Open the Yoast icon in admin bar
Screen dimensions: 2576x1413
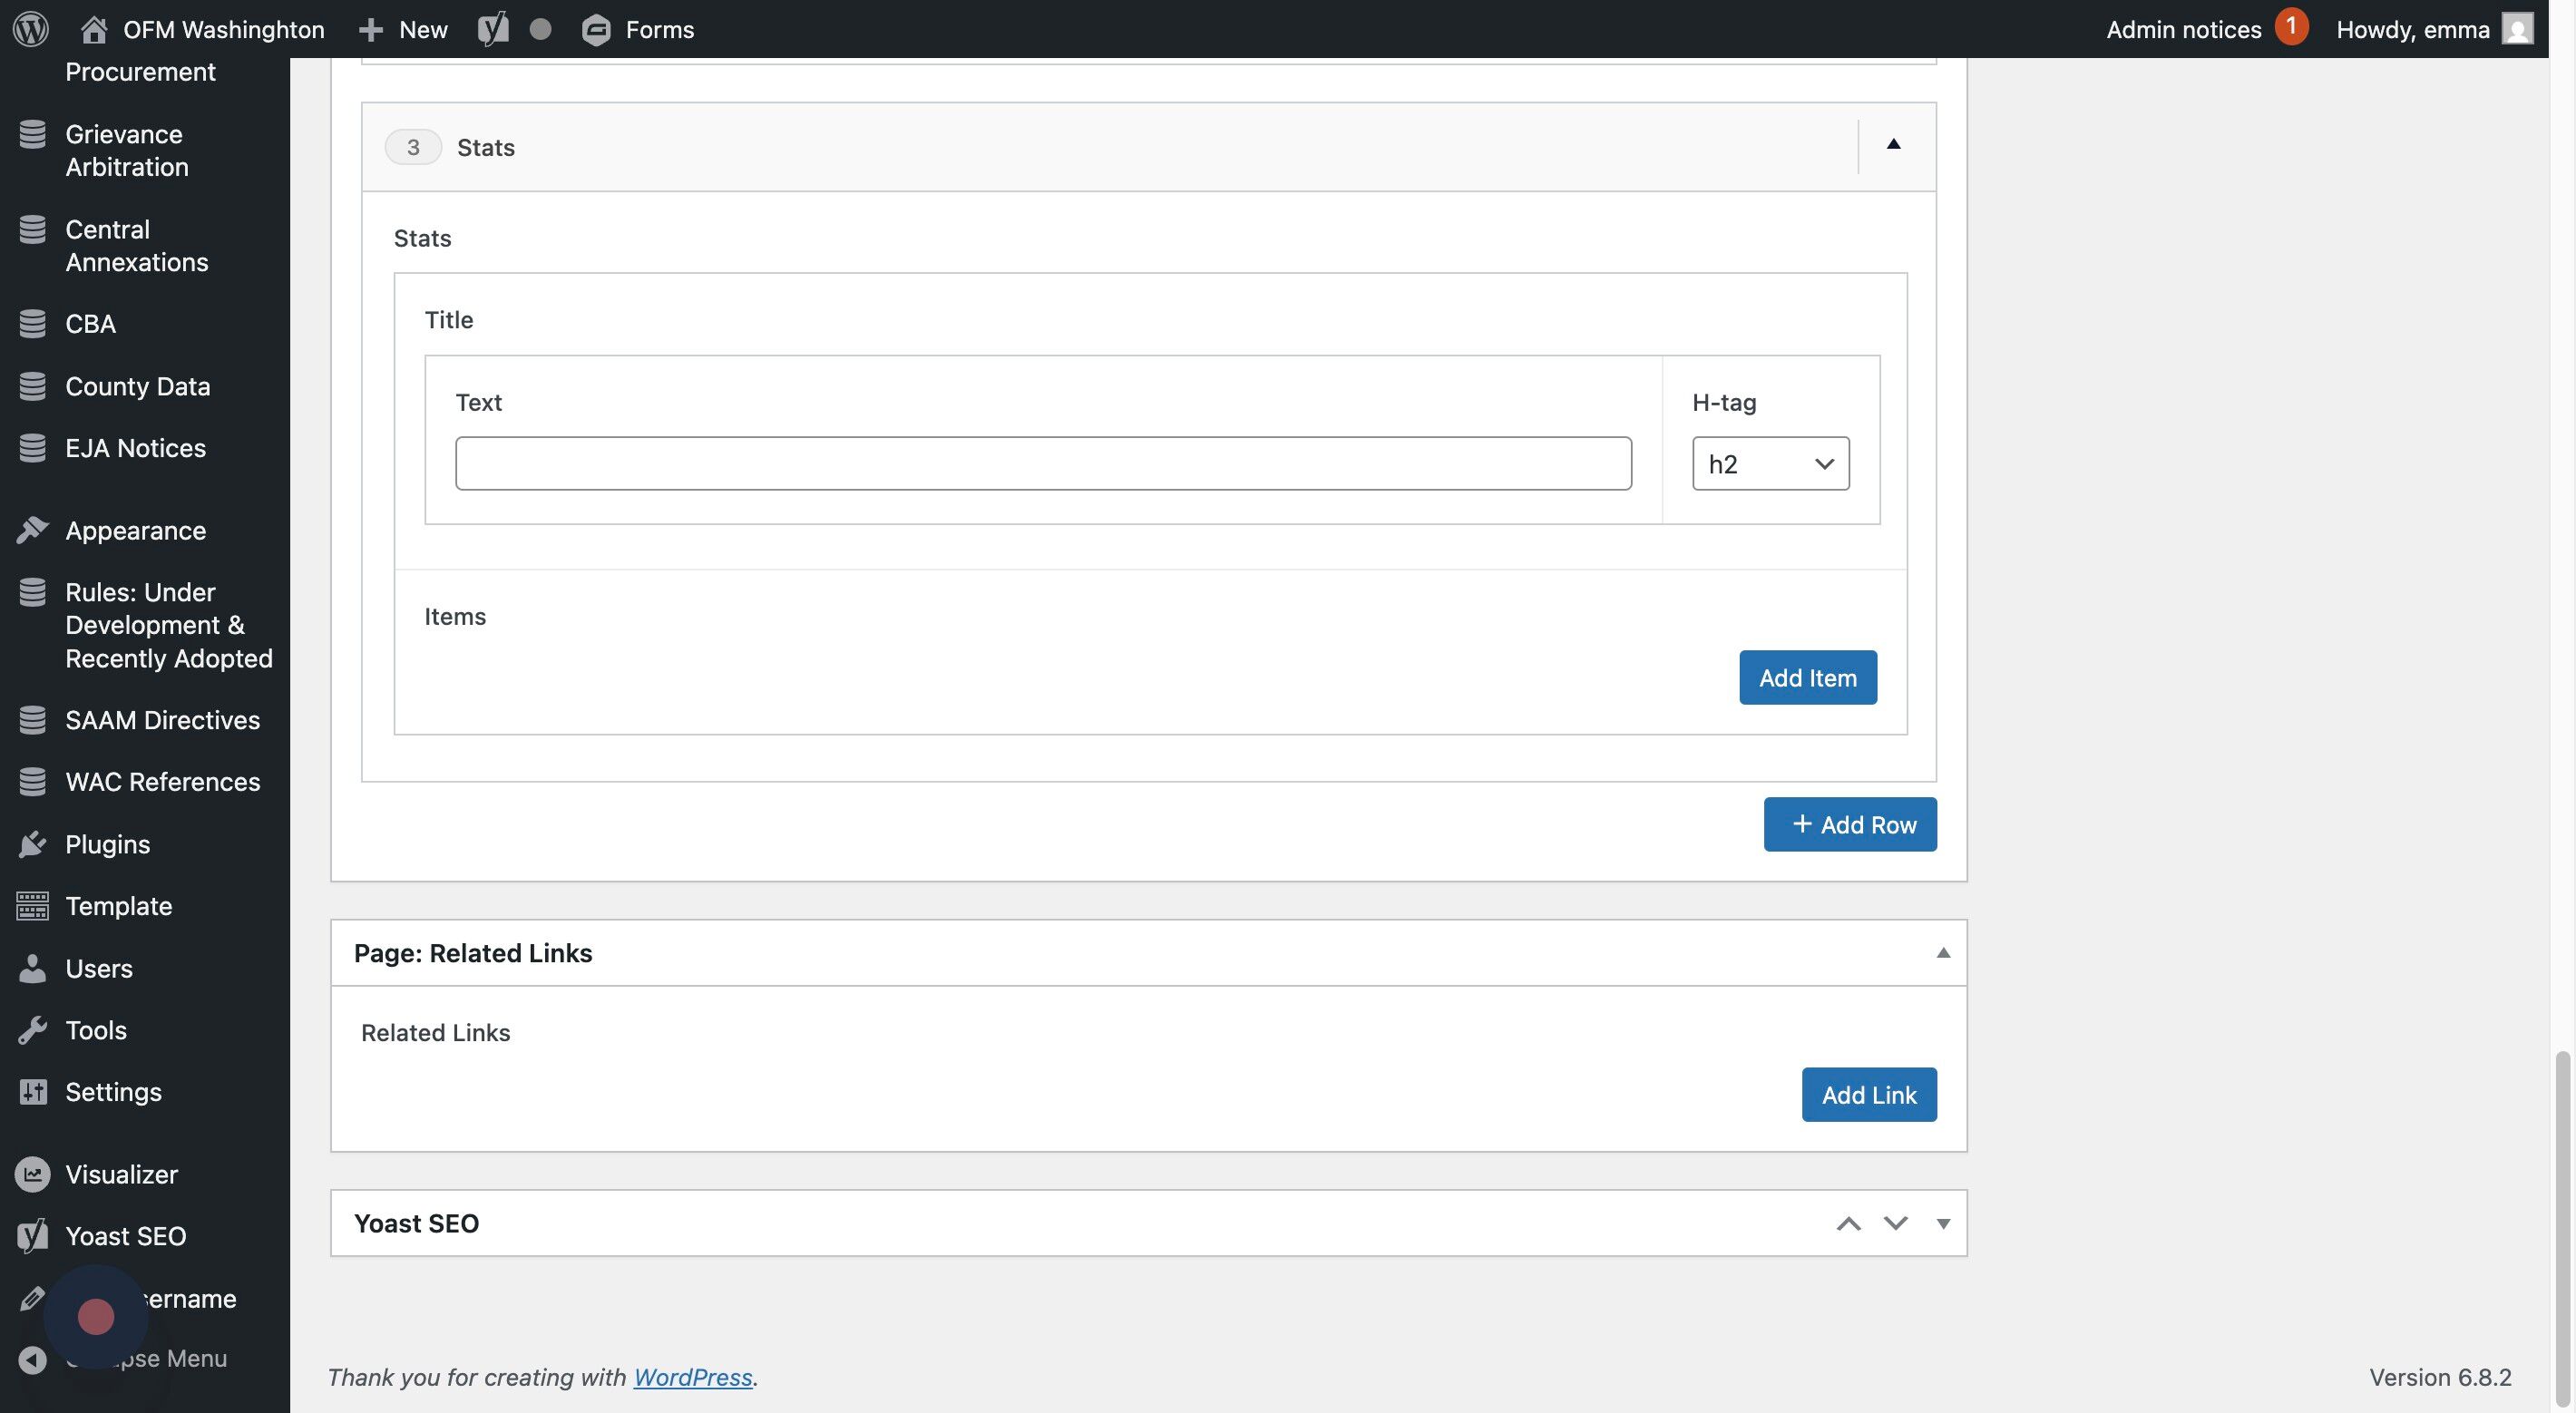[x=492, y=29]
